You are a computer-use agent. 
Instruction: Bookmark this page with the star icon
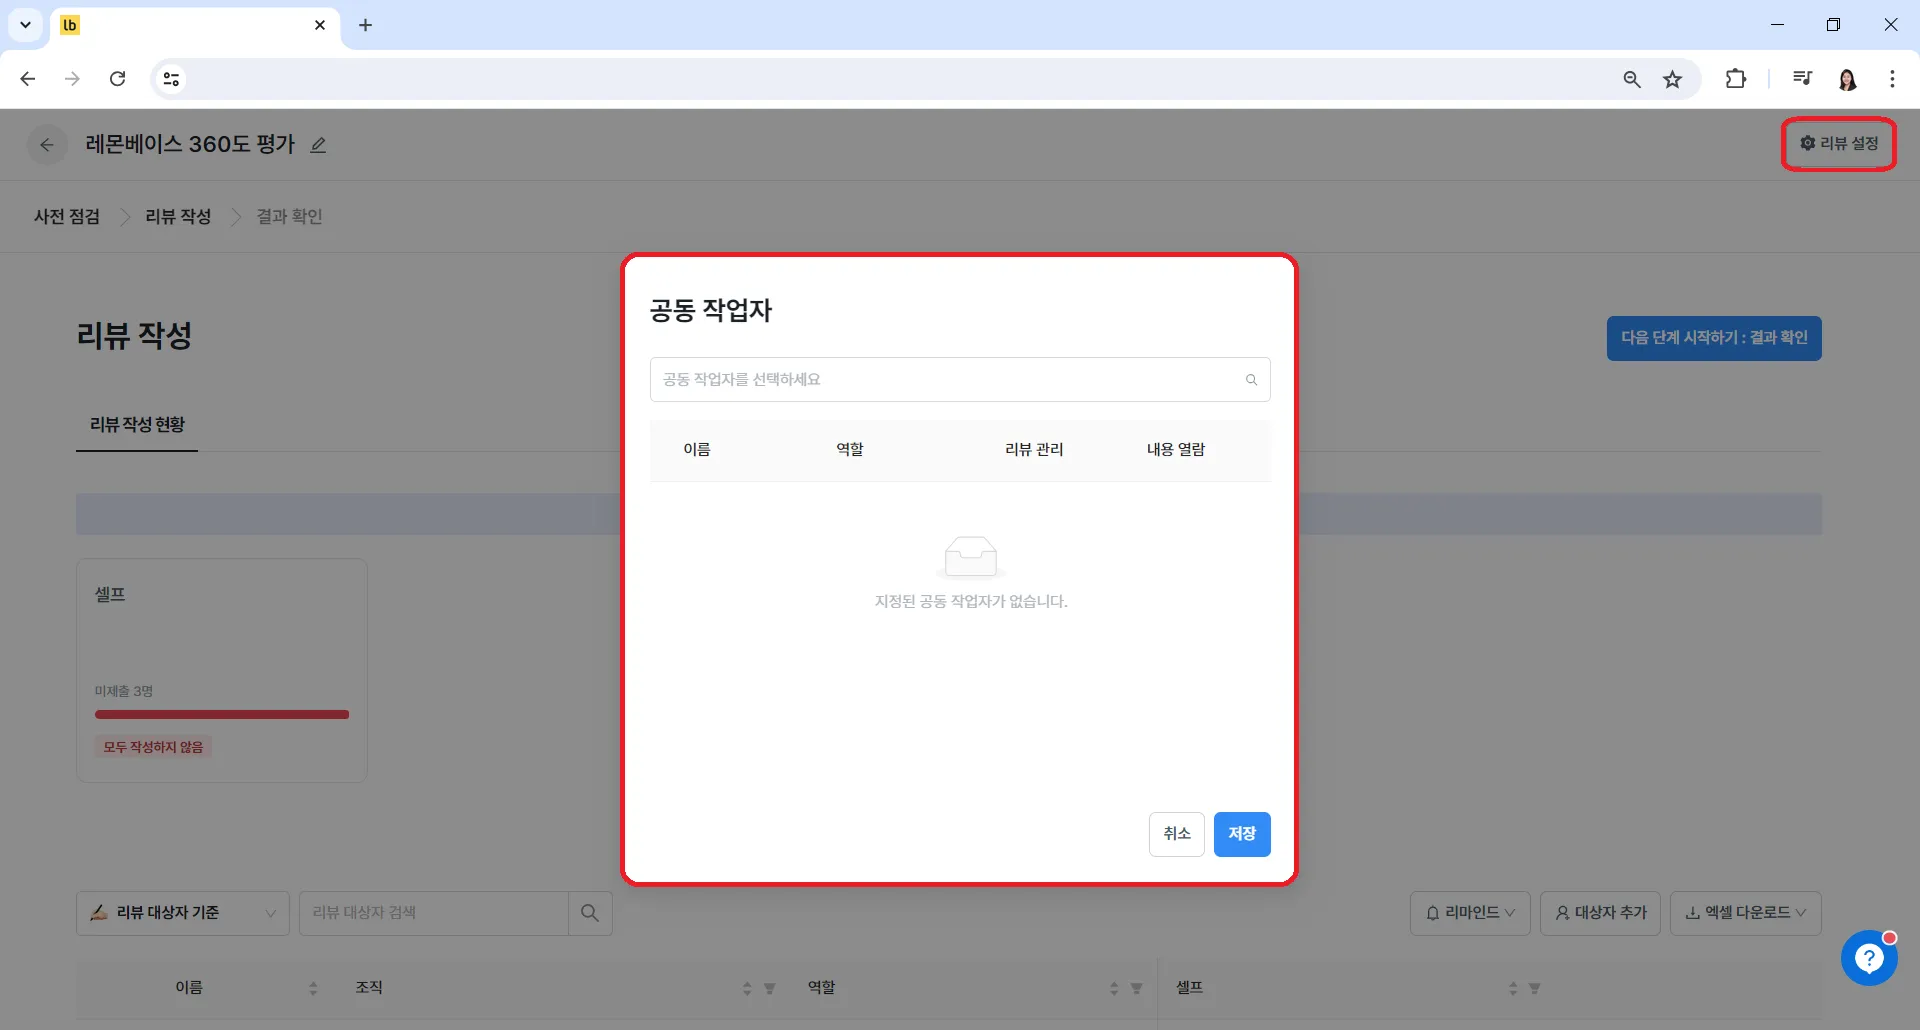click(x=1673, y=79)
